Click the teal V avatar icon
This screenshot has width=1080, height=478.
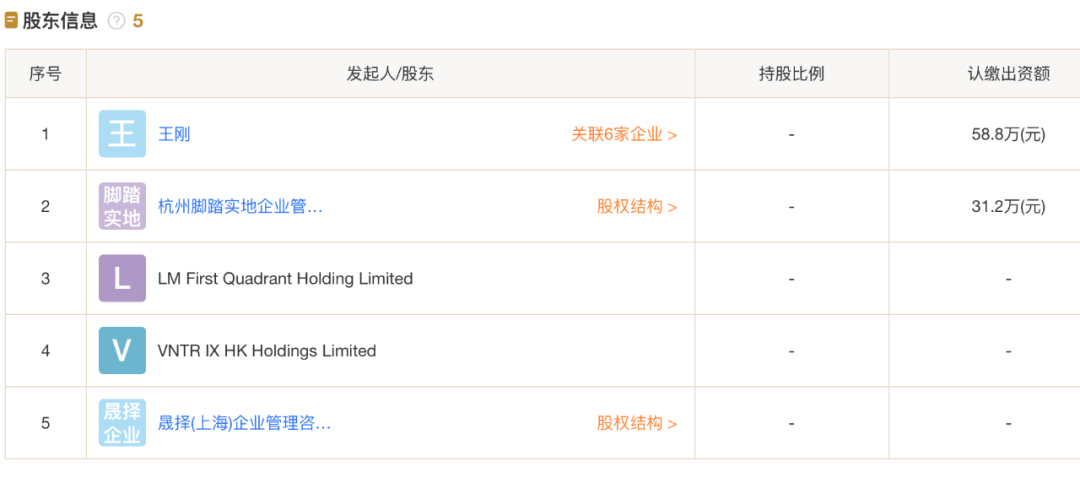[x=122, y=350]
